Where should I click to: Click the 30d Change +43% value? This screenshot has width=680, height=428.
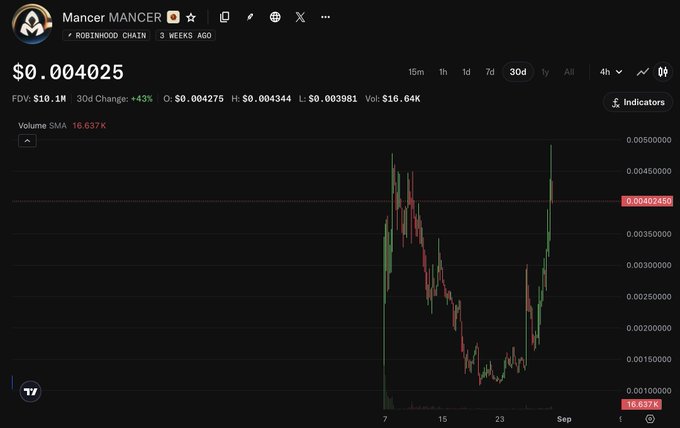click(142, 99)
